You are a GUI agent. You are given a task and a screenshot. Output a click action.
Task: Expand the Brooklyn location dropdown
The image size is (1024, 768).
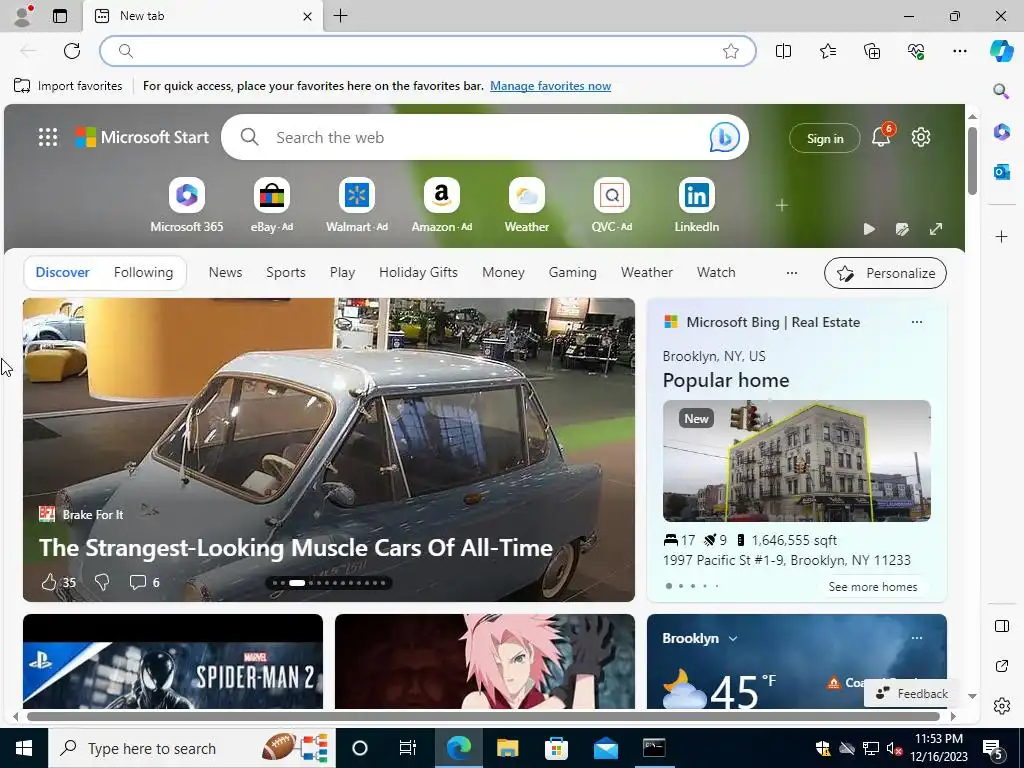click(x=733, y=639)
